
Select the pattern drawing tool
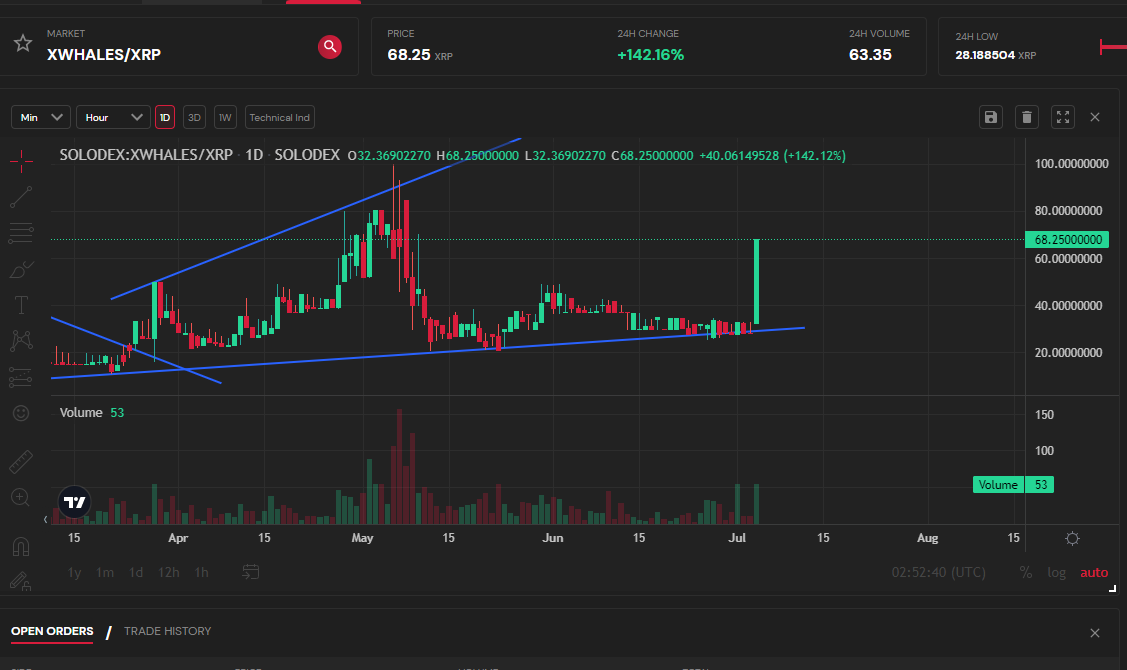pyautogui.click(x=22, y=341)
